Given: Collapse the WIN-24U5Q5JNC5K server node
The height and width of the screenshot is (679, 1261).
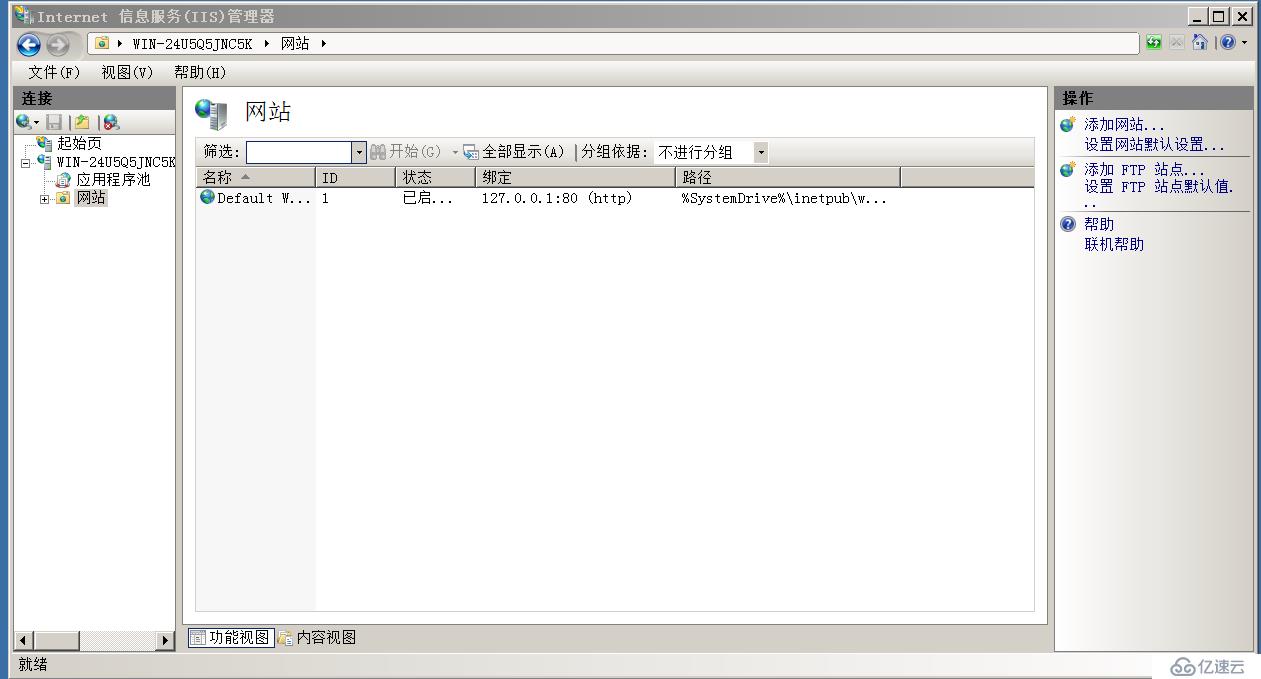Looking at the screenshot, I should point(26,162).
